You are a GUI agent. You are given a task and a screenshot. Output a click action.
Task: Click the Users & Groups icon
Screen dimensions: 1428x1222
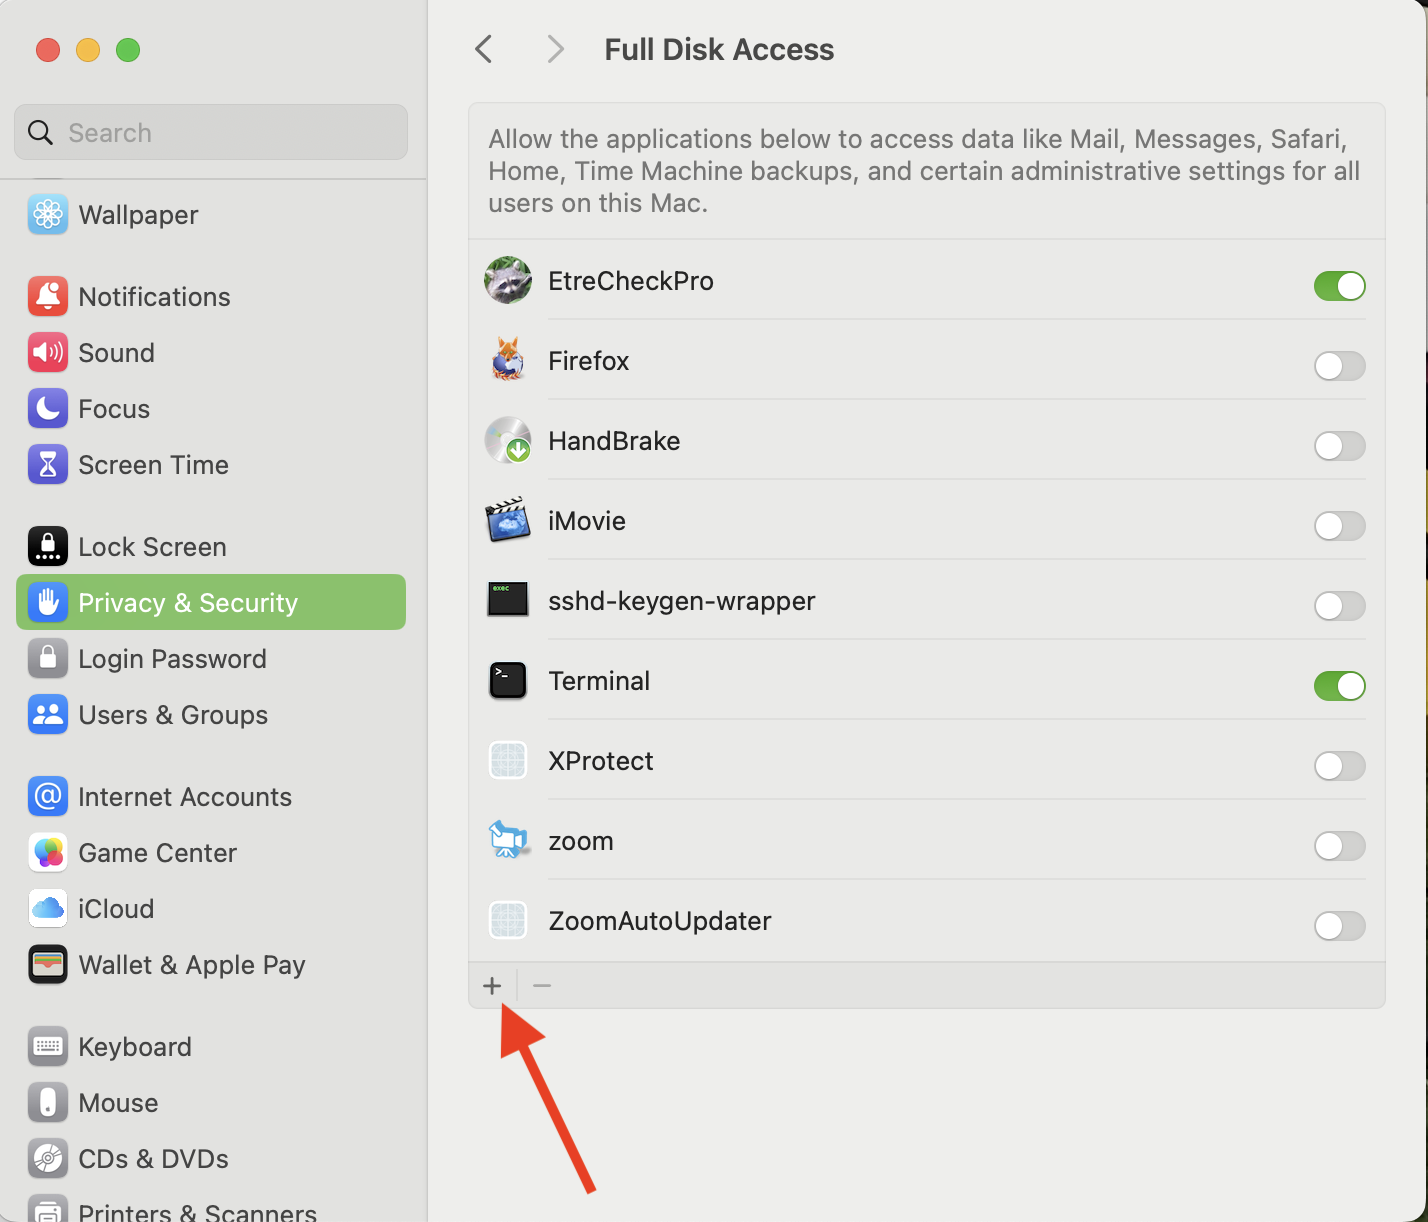tap(48, 715)
